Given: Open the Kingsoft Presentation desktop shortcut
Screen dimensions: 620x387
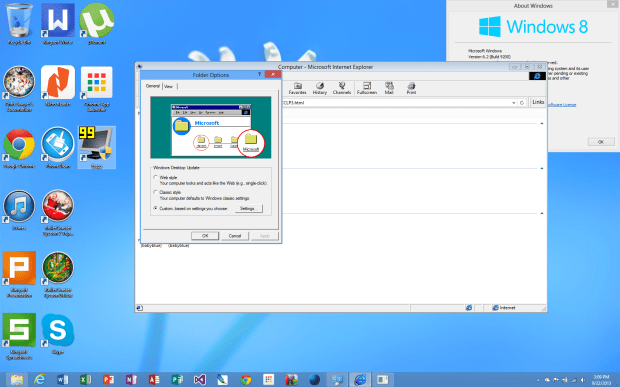Looking at the screenshot, I should [19, 274].
